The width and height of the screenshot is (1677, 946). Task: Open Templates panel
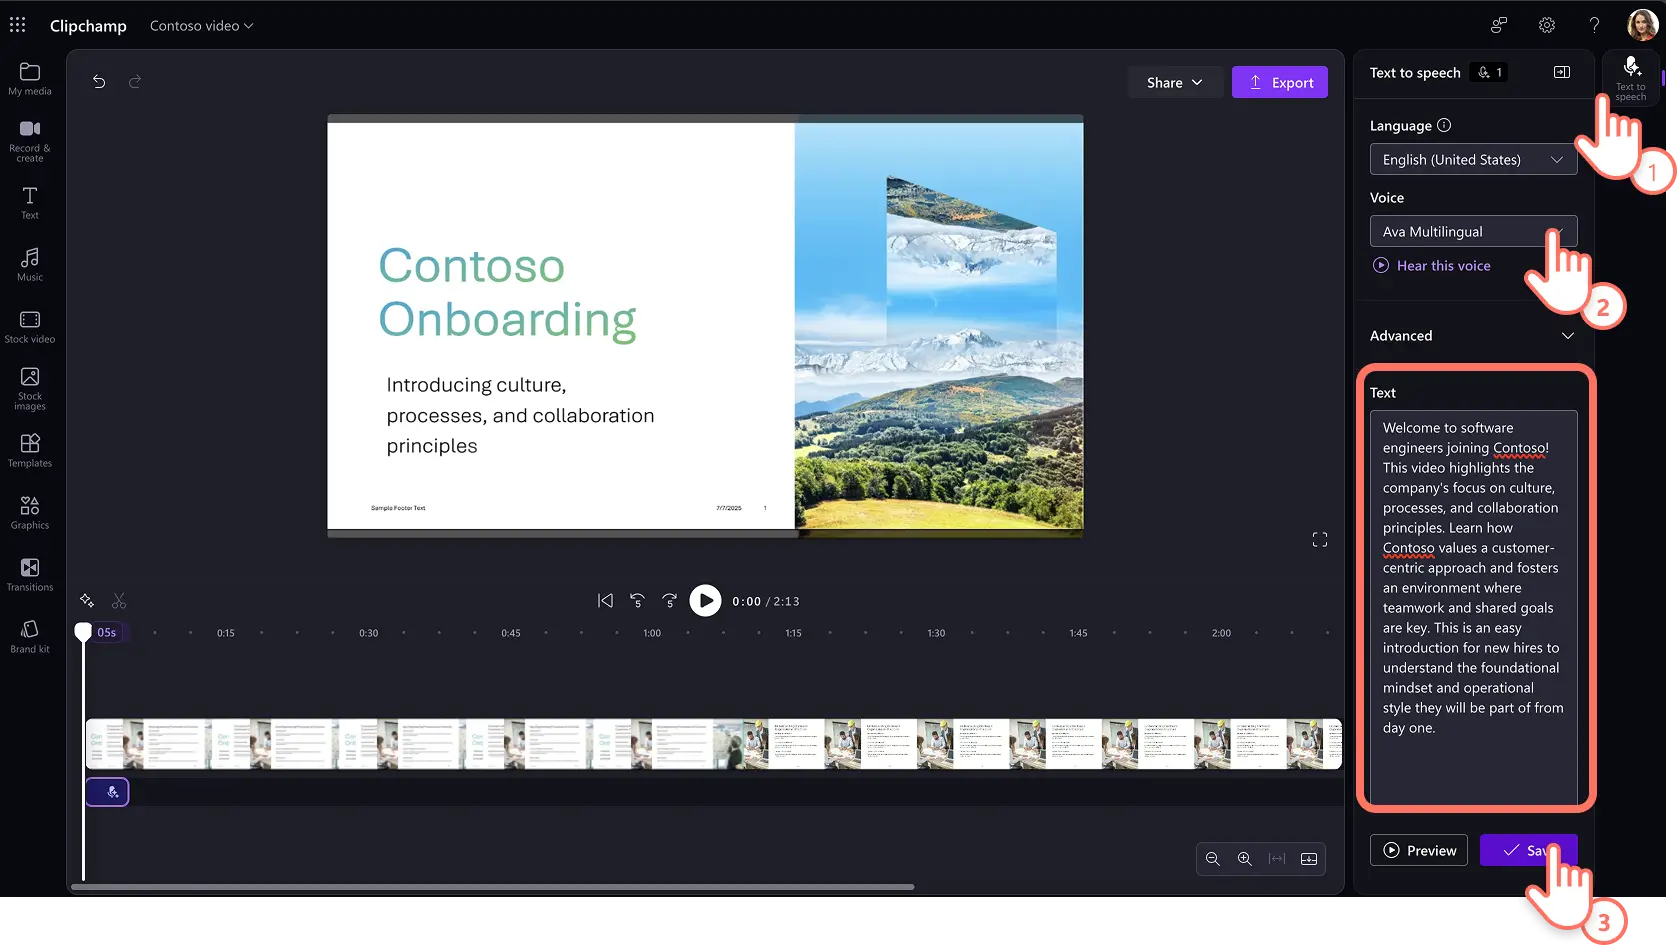point(30,451)
